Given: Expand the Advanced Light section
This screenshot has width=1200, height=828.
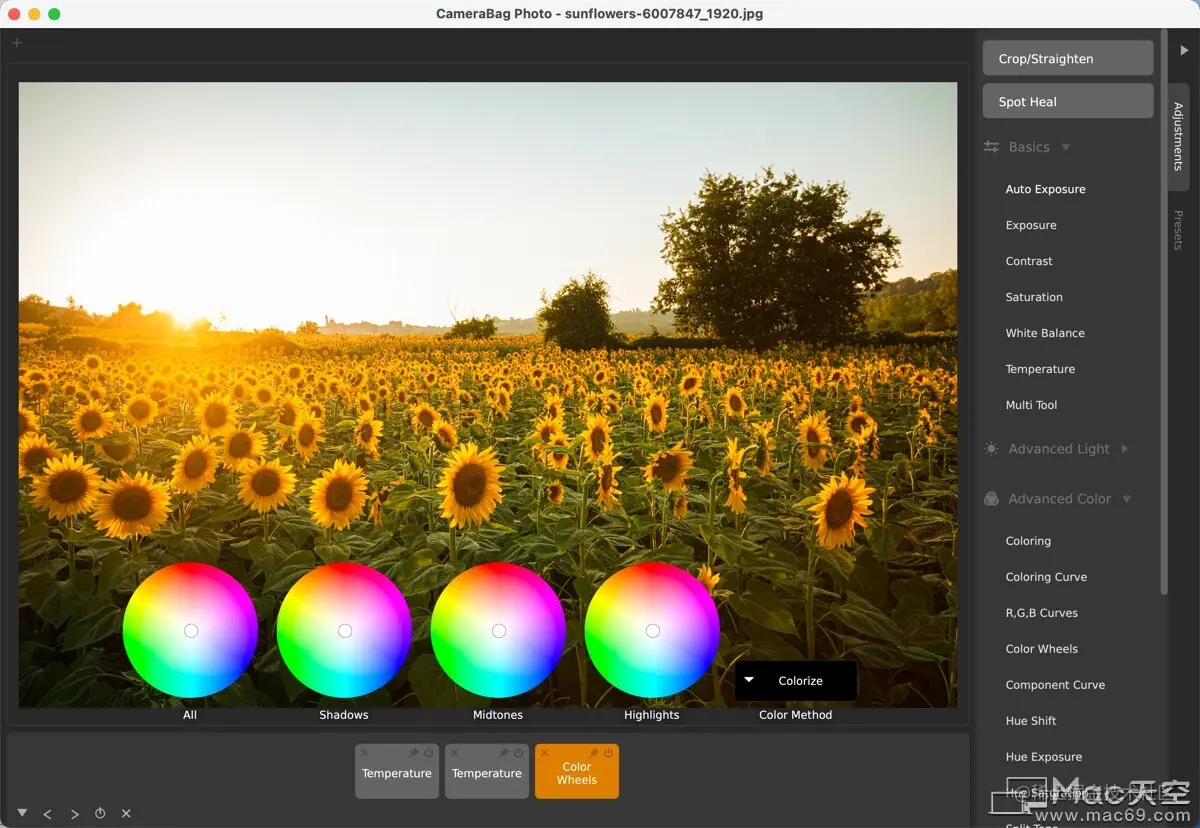Looking at the screenshot, I should pos(1059,449).
